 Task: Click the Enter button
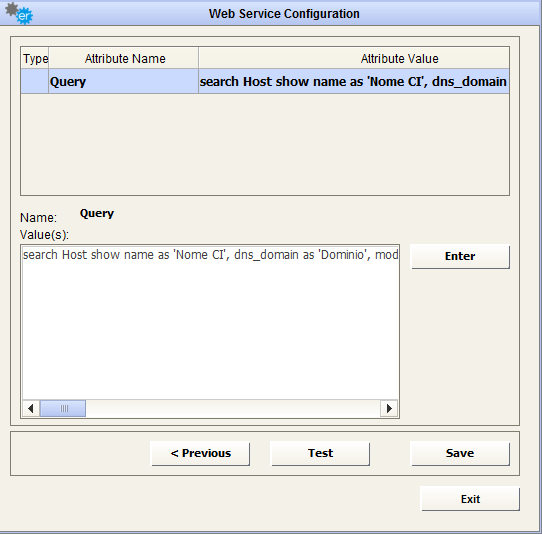[x=460, y=256]
